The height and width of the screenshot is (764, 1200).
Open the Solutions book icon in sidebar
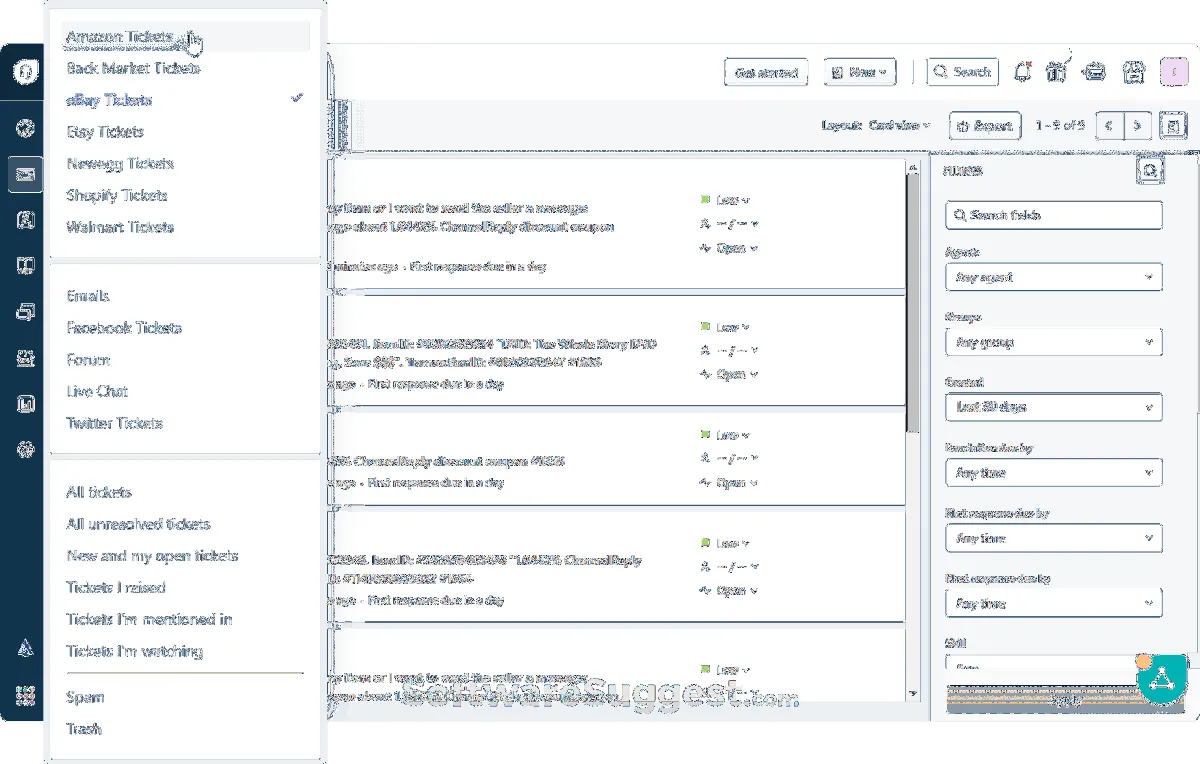pos(26,266)
